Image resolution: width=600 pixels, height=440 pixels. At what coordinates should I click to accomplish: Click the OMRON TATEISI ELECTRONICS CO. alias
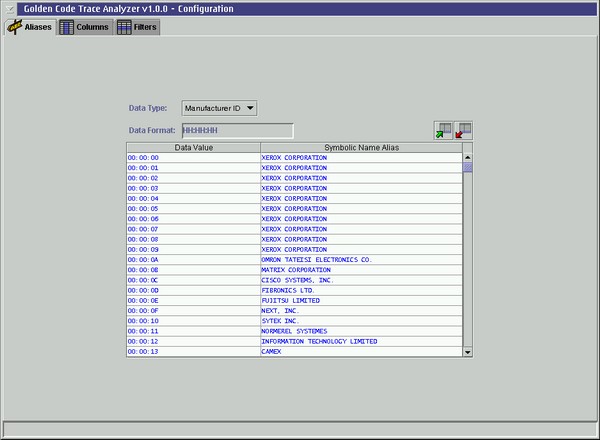click(x=361, y=260)
